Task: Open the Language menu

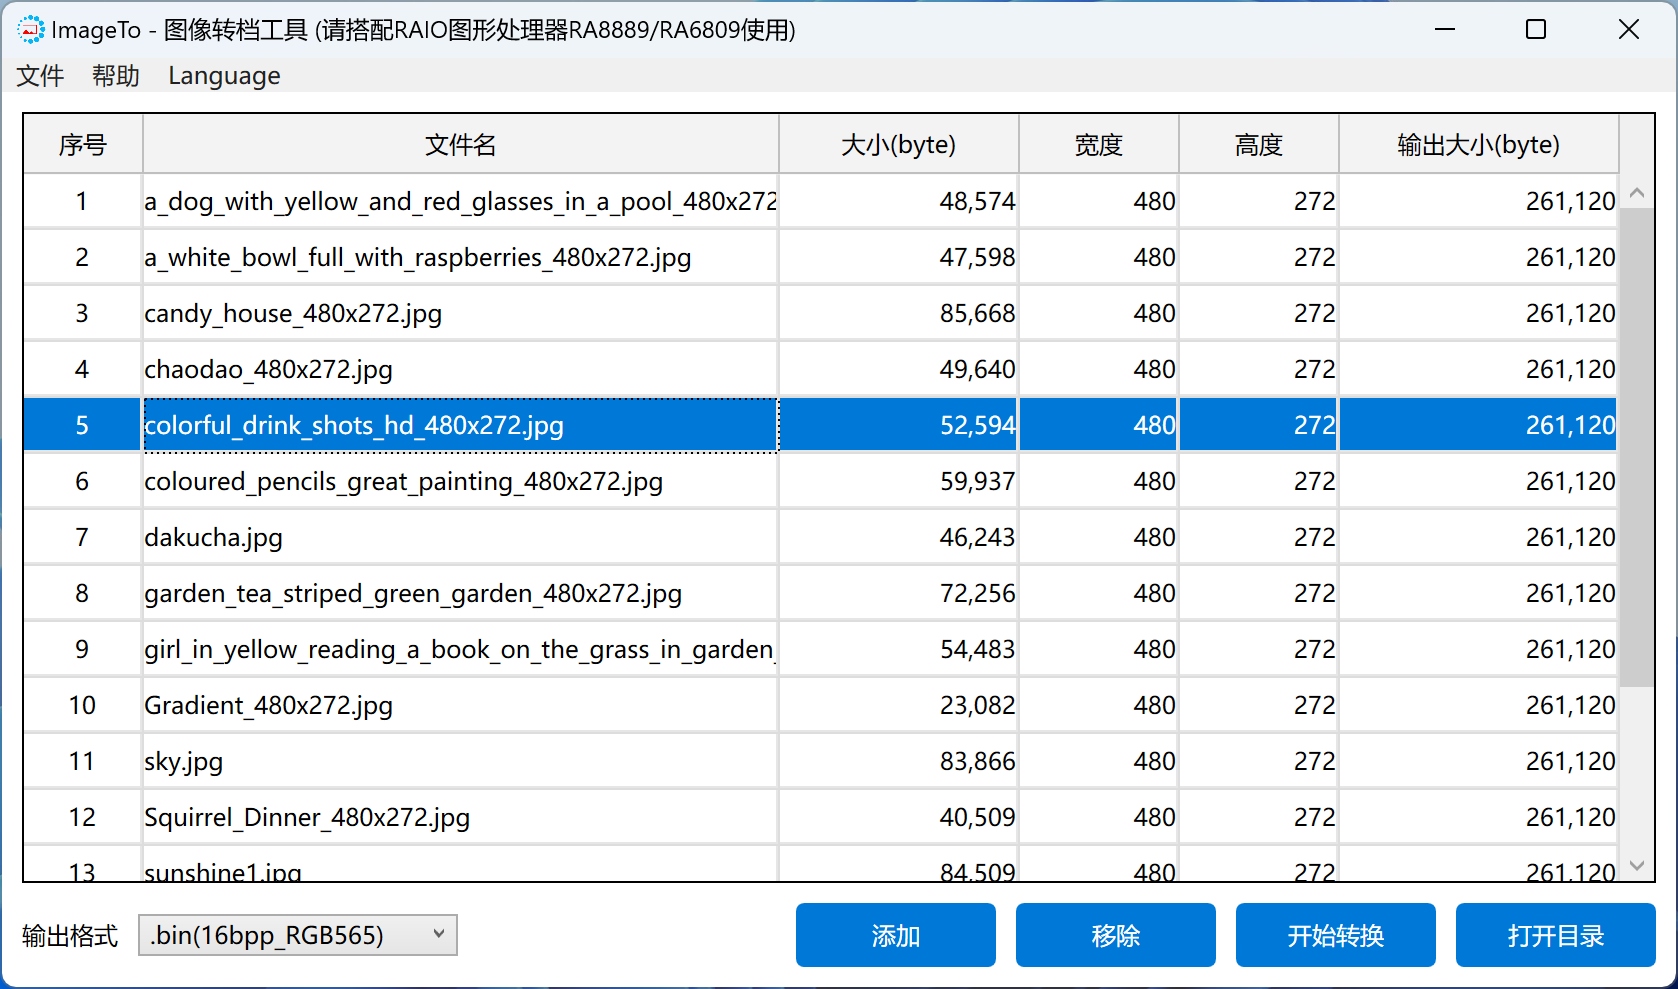Action: (x=224, y=76)
